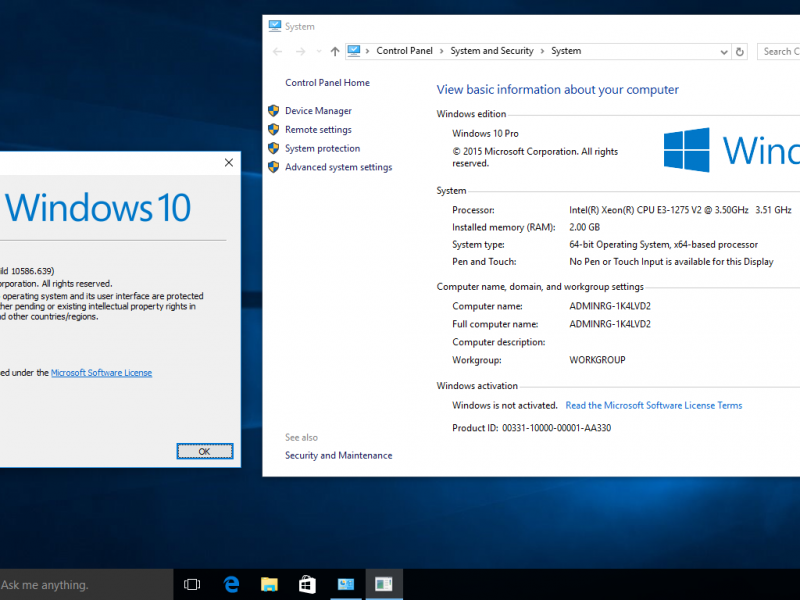Expand the chevron after Control Panel breadcrumb
This screenshot has width=800, height=600.
point(441,51)
